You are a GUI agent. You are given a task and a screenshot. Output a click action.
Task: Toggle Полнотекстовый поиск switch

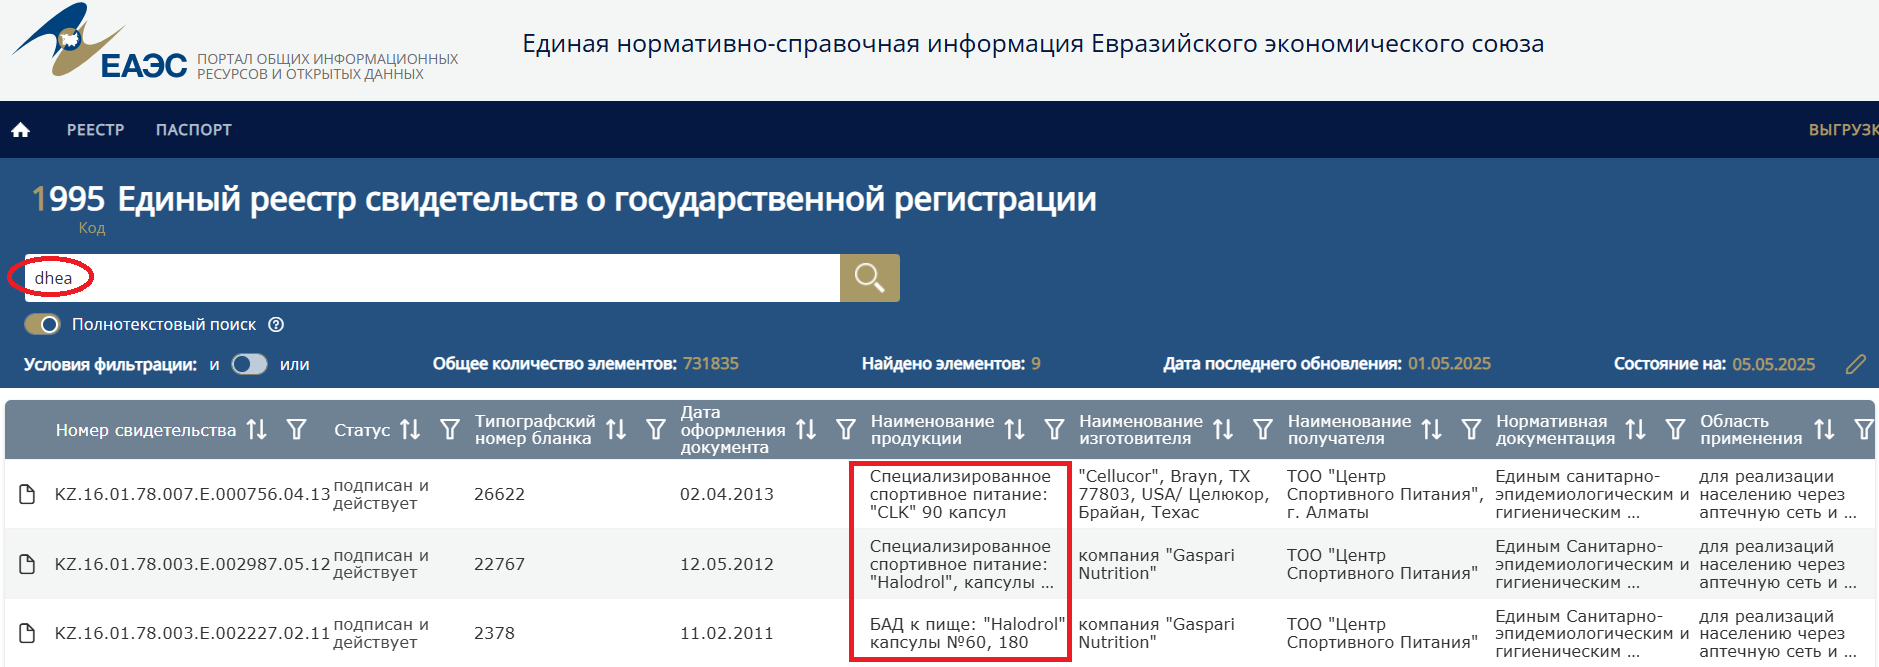[43, 324]
